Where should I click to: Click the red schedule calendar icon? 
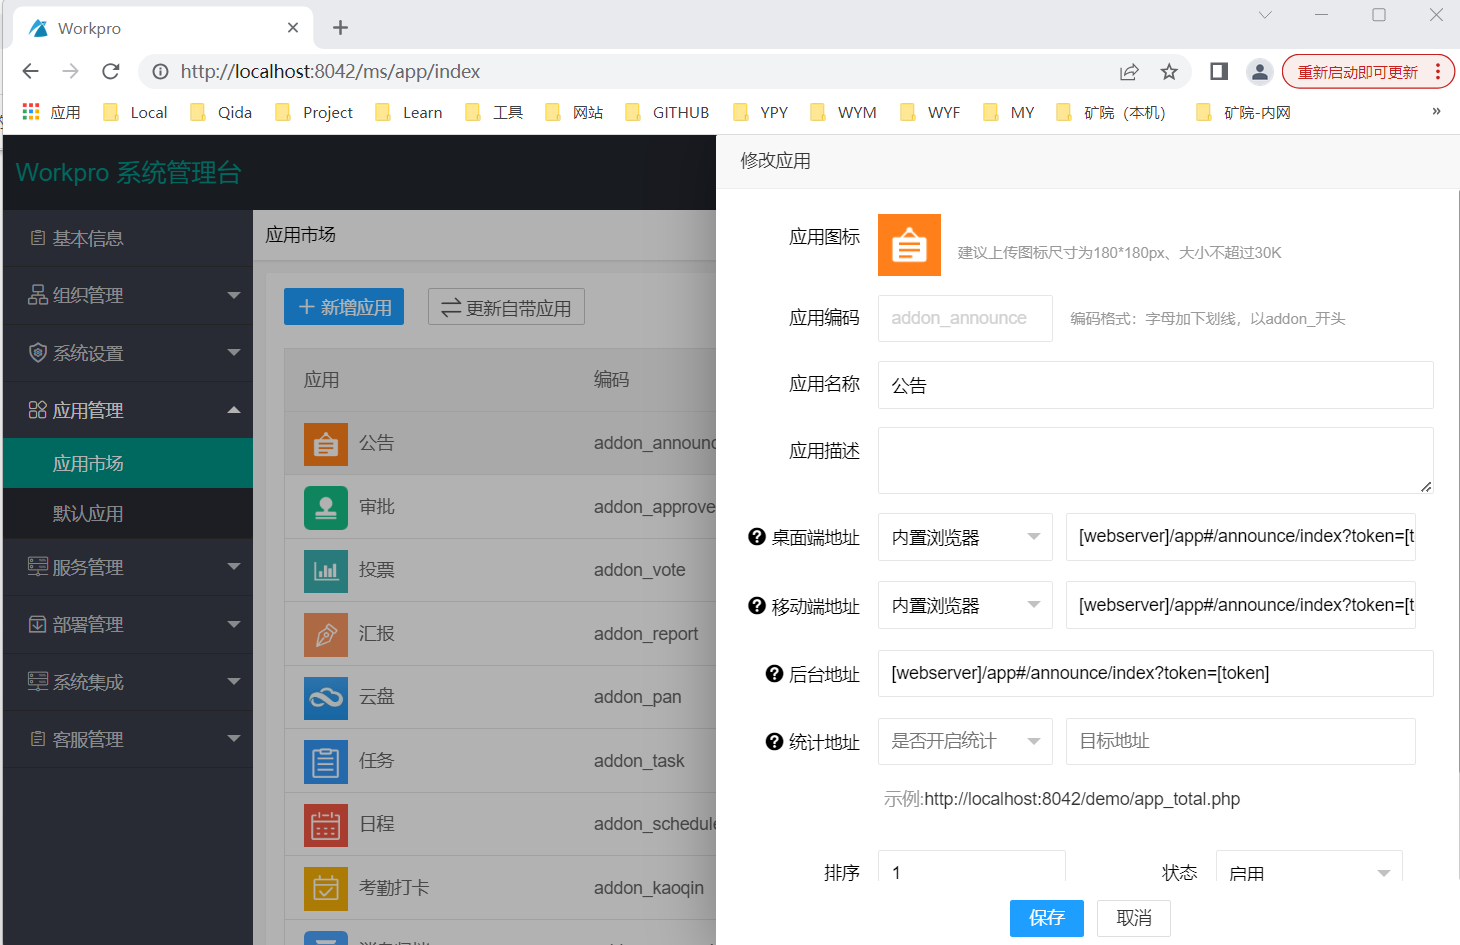tap(326, 825)
